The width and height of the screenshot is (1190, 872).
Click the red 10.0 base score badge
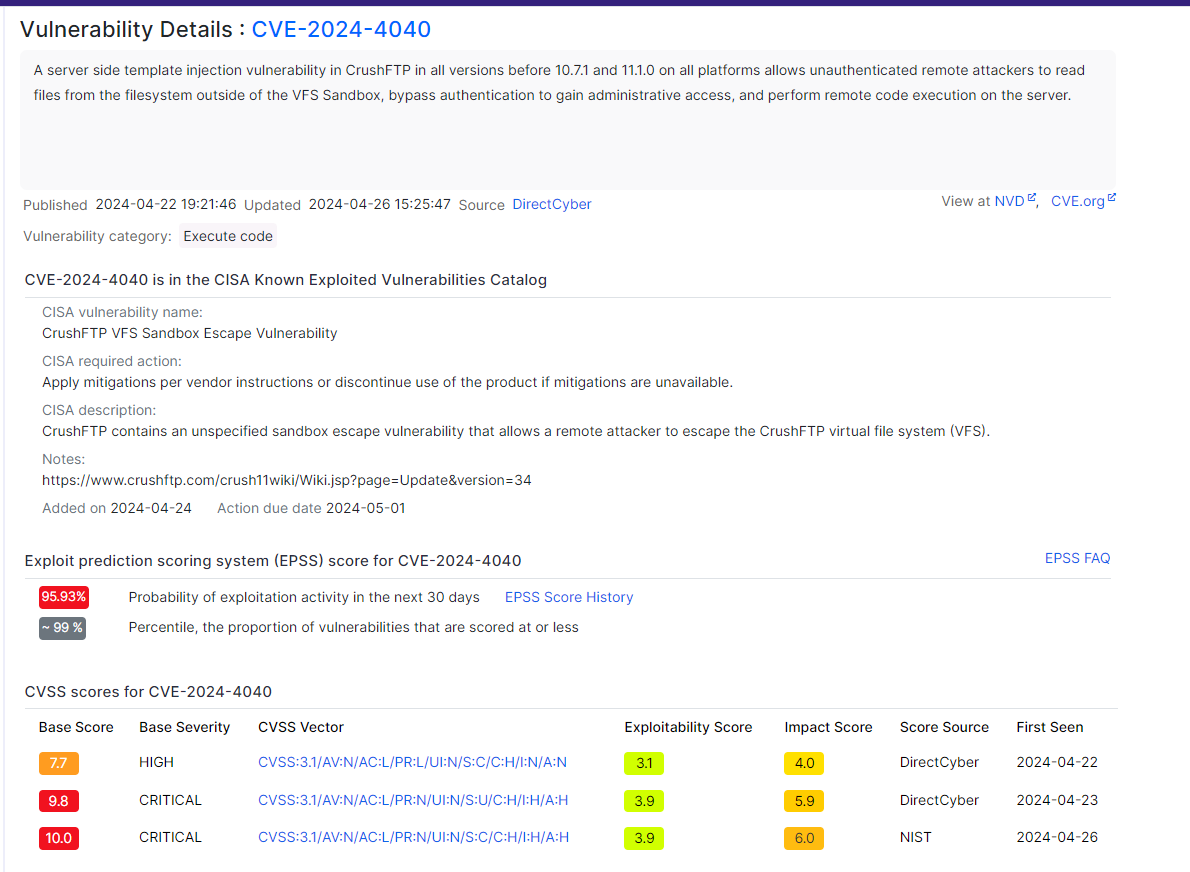pyautogui.click(x=58, y=838)
